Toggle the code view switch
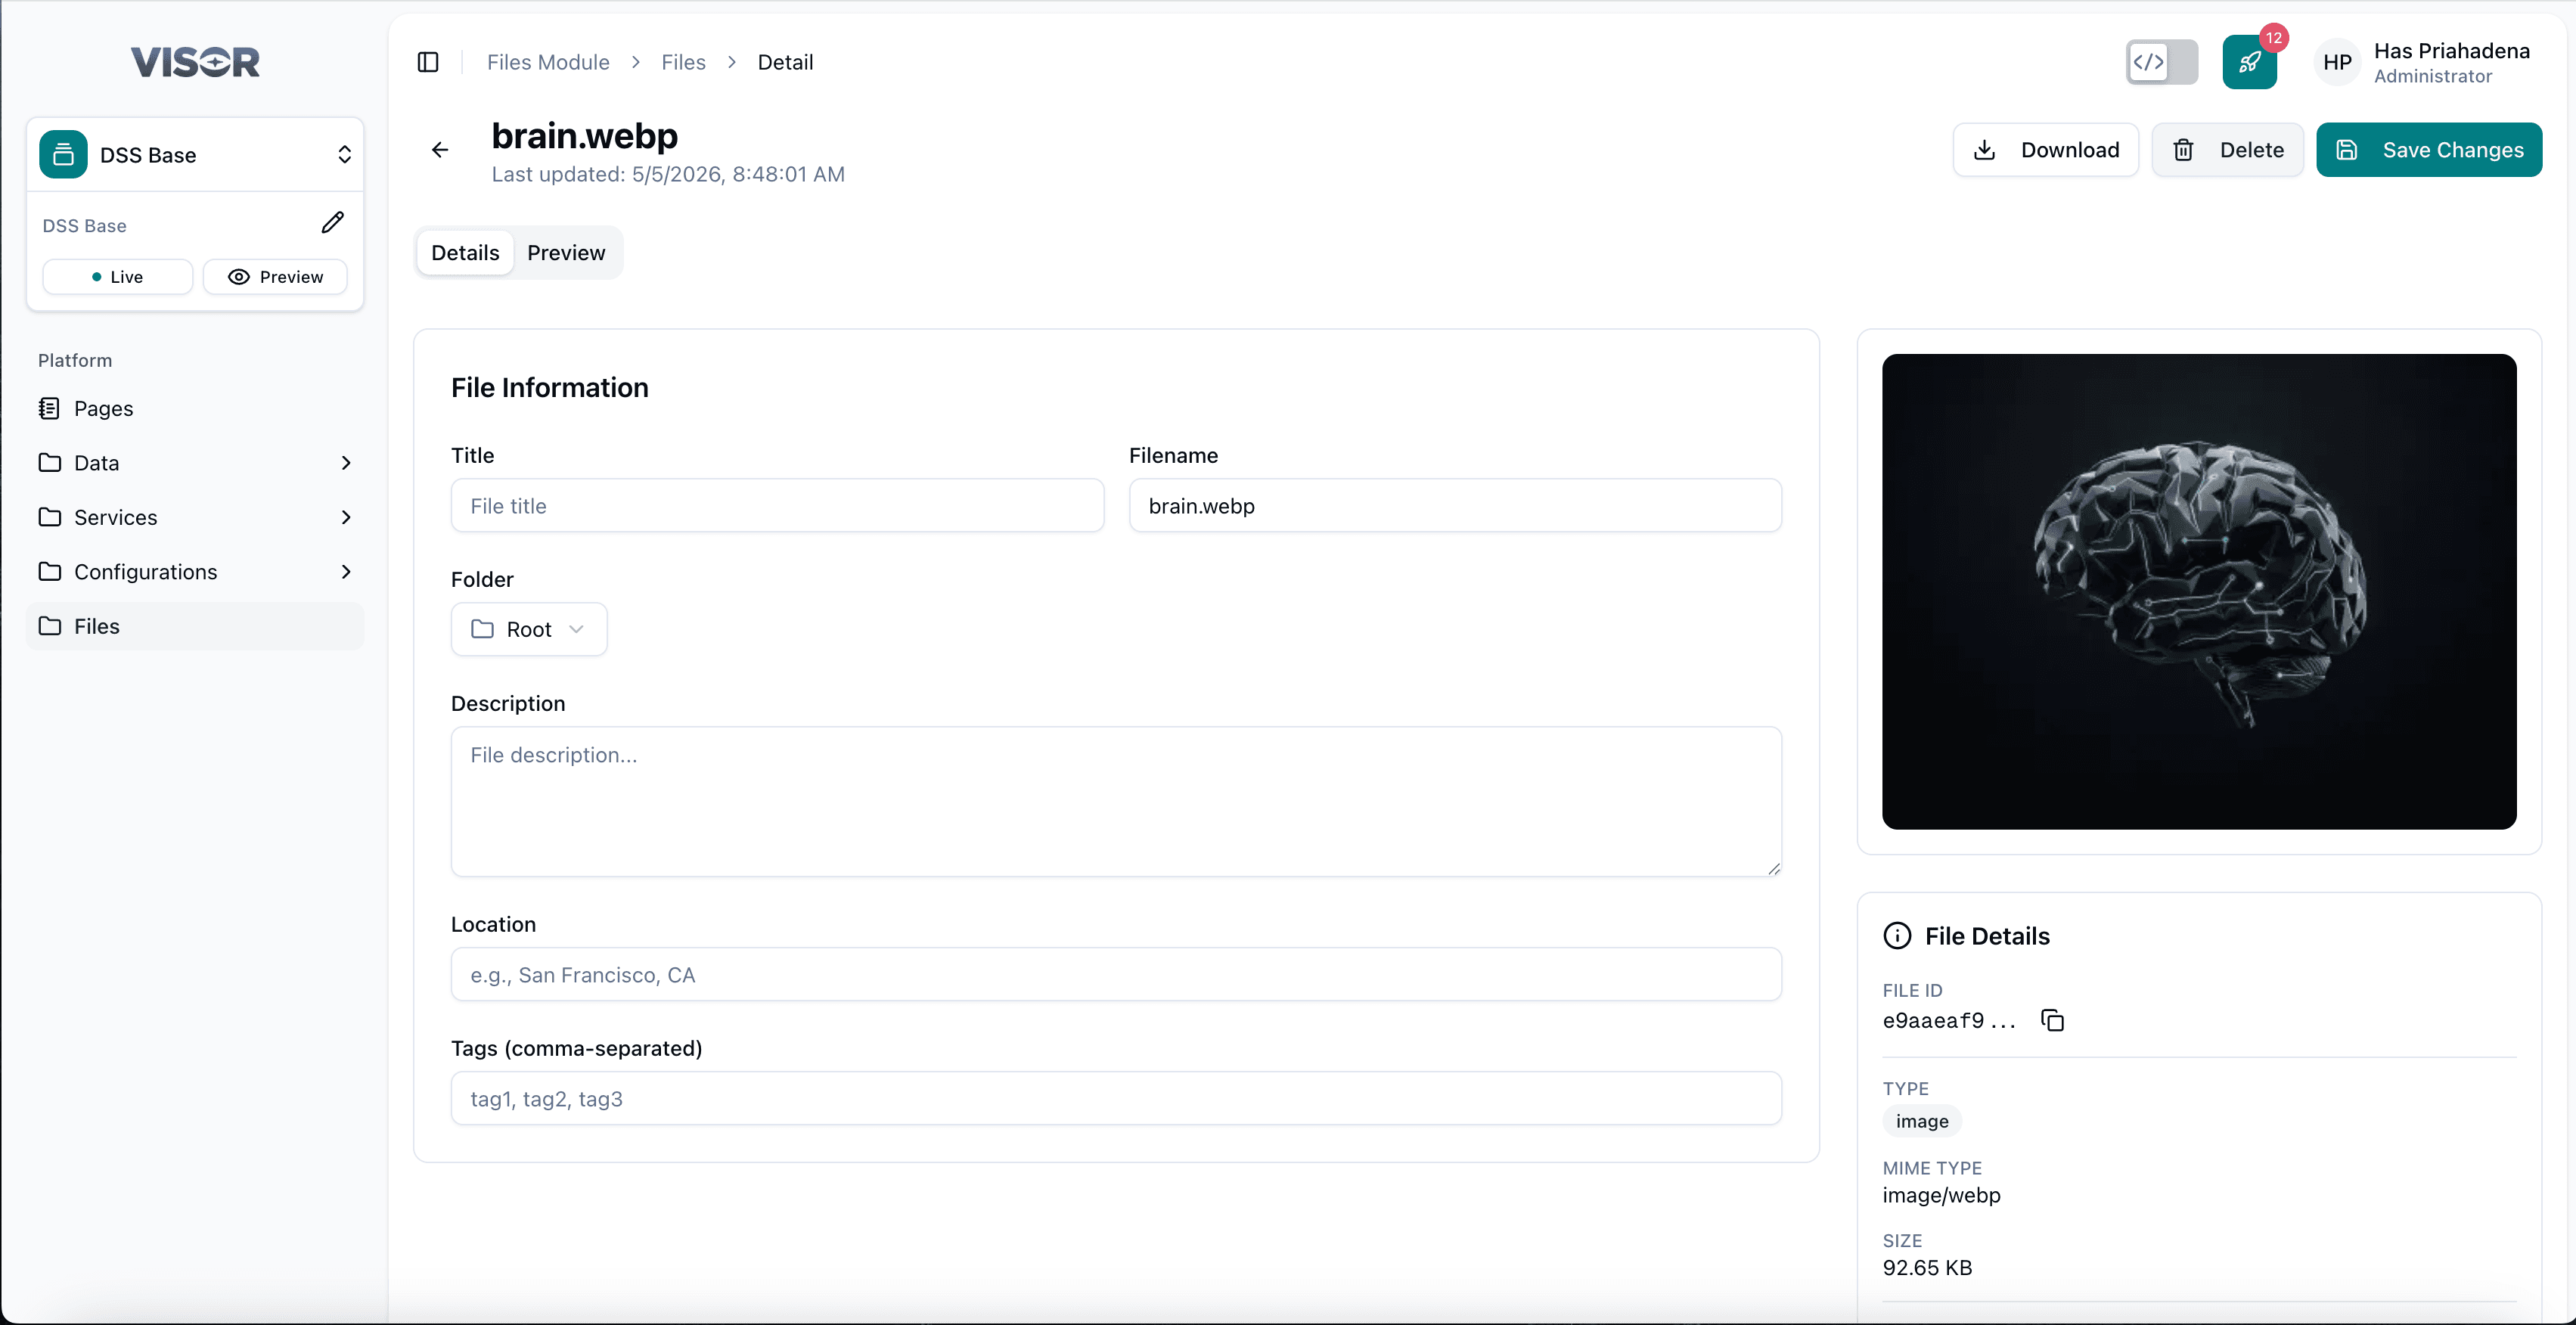The width and height of the screenshot is (2576, 1325). click(x=2161, y=62)
